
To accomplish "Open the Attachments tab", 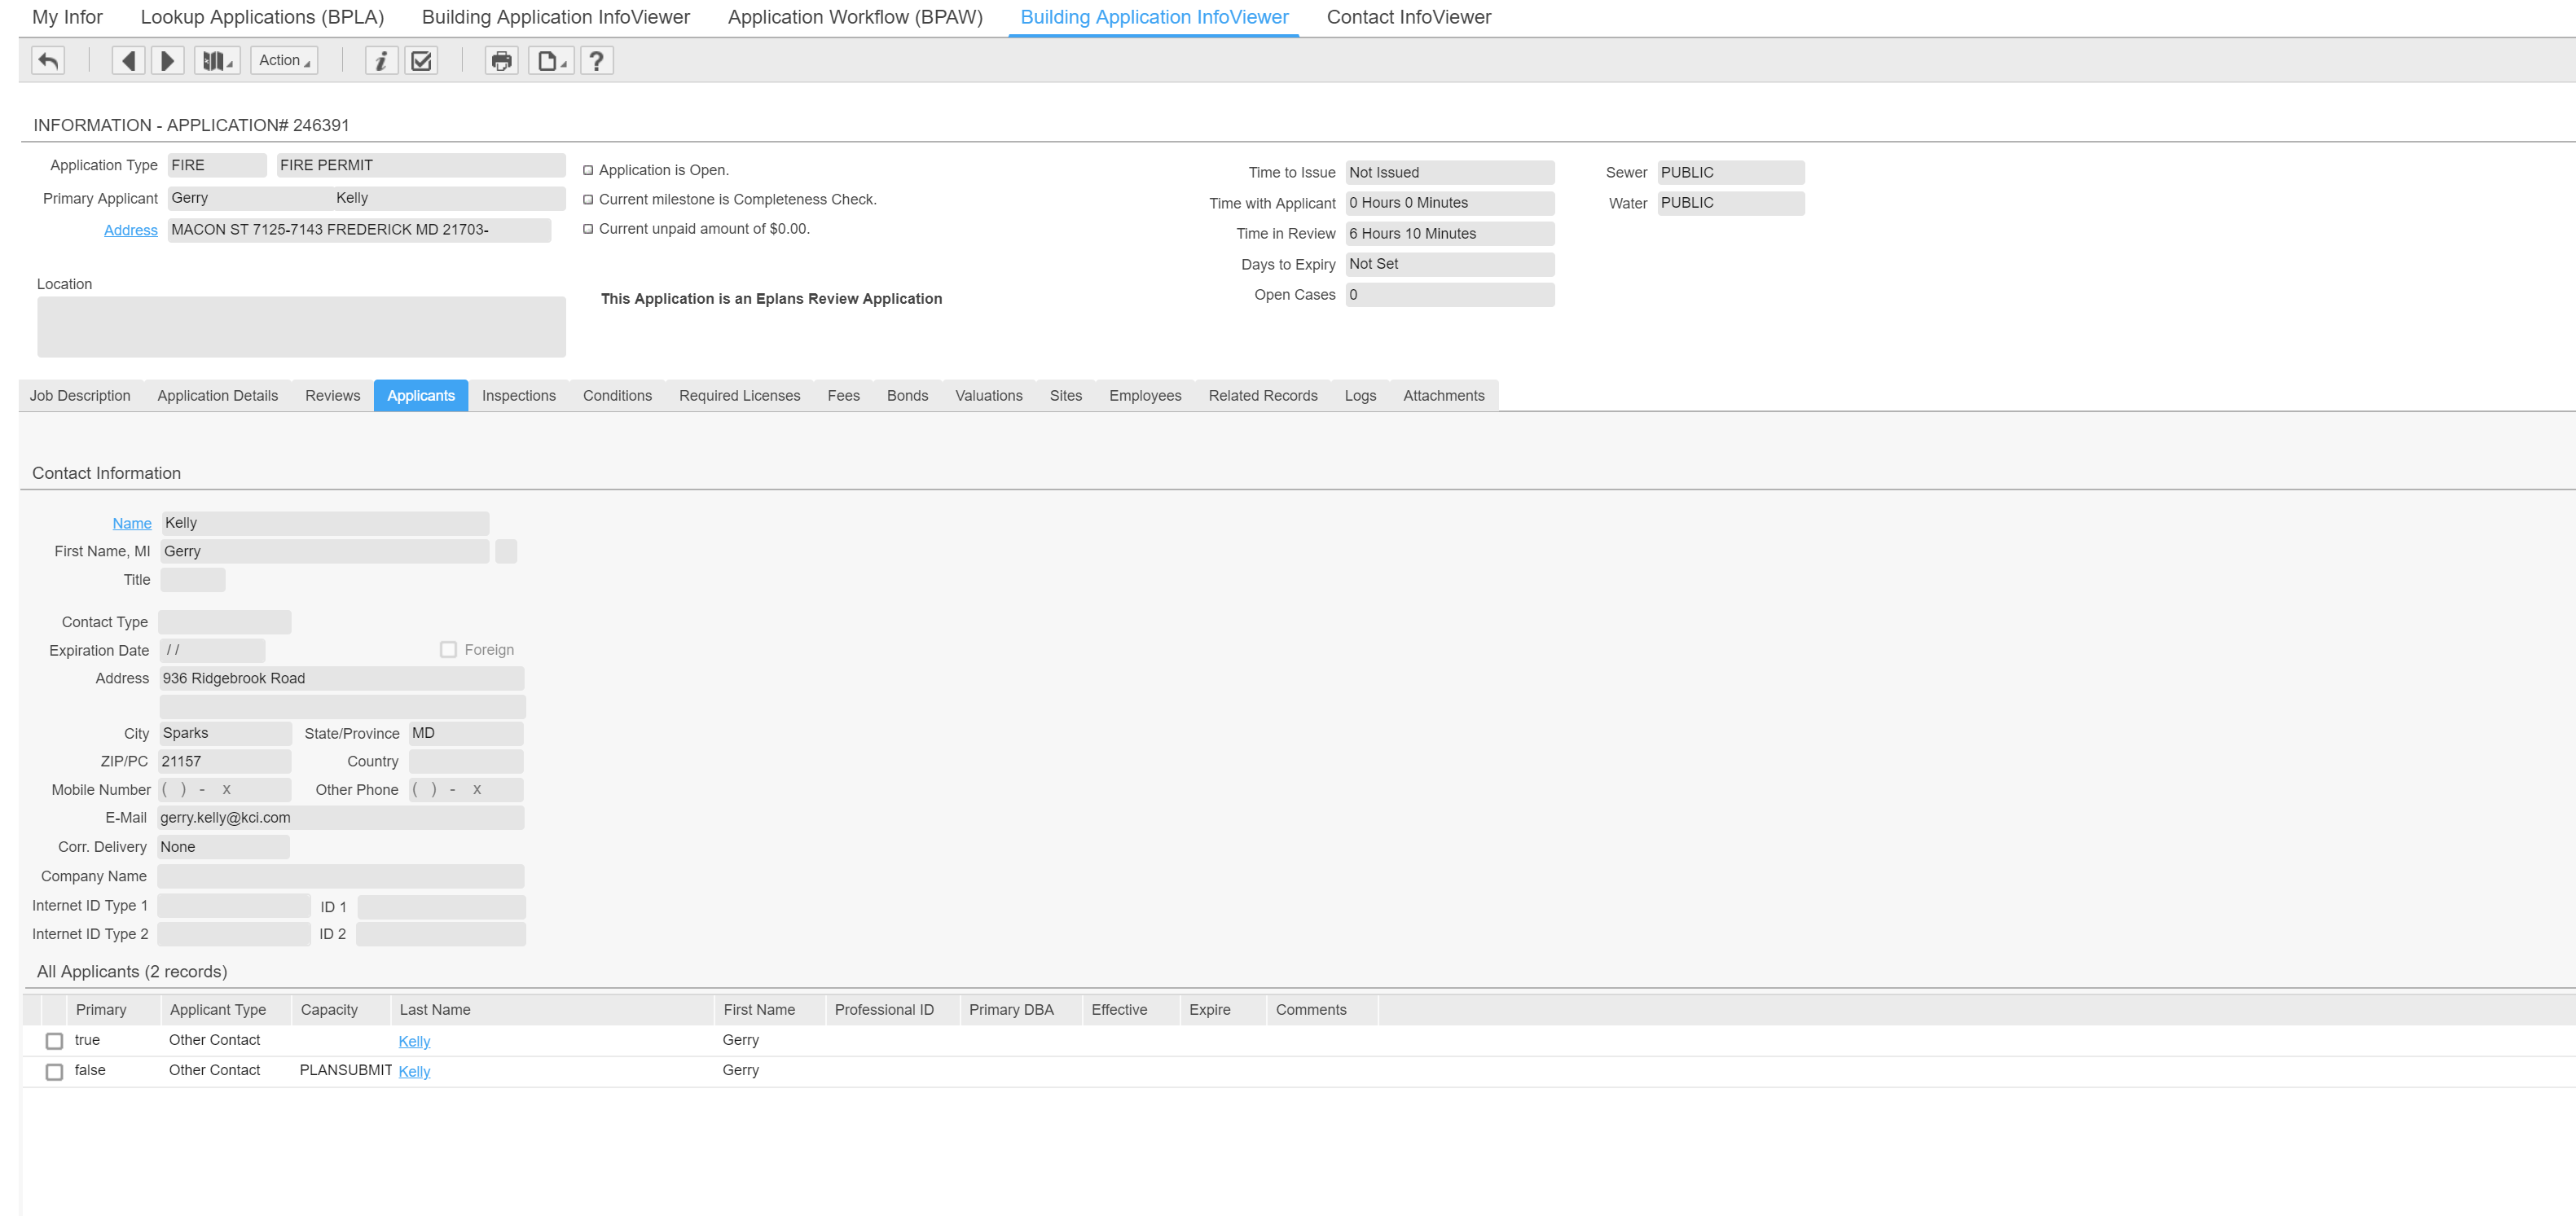I will [1444, 396].
